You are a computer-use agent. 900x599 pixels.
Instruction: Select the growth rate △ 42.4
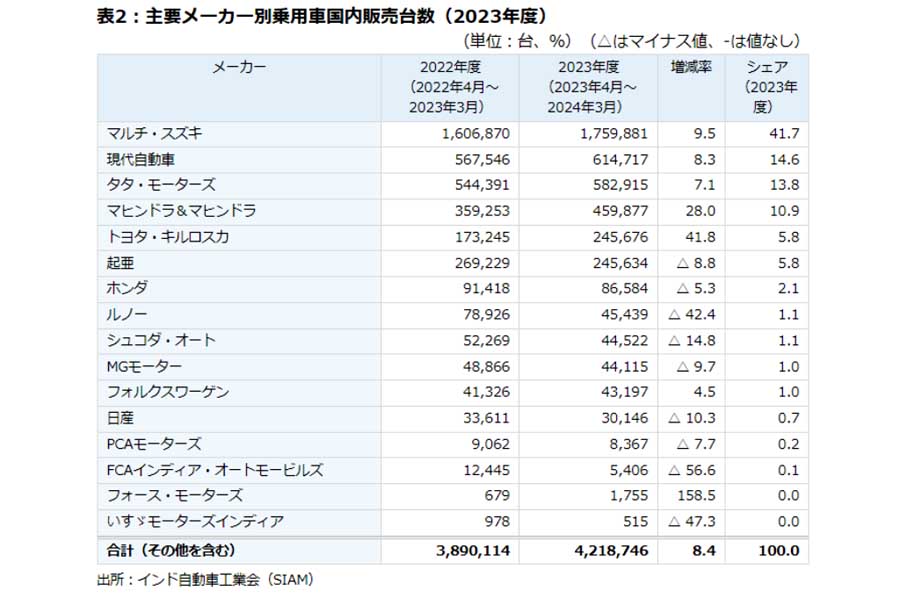click(x=692, y=314)
